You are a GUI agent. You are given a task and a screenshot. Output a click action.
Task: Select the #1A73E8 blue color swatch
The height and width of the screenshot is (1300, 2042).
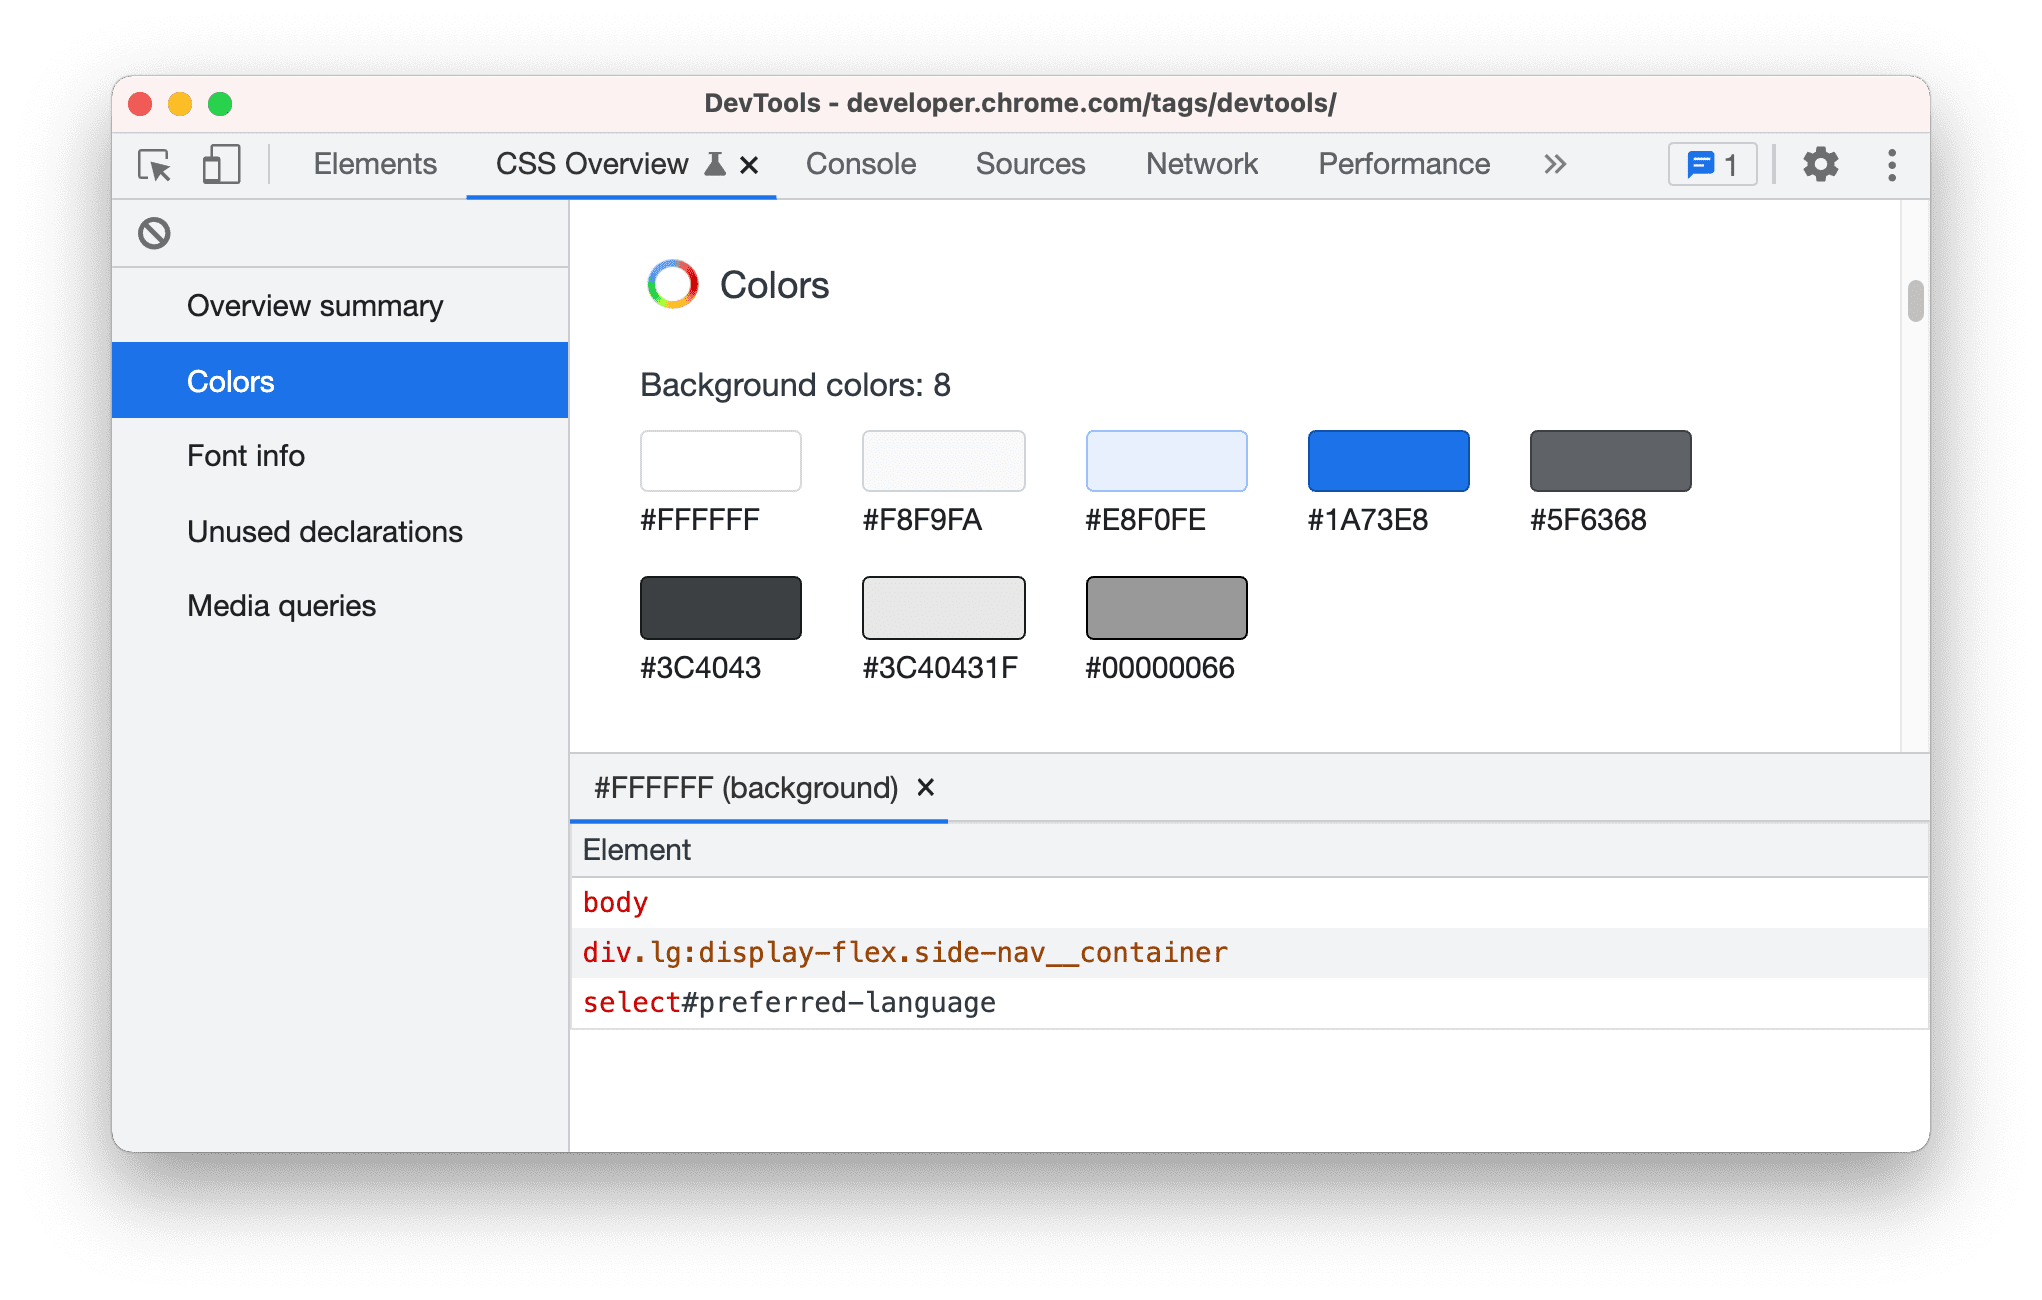[x=1389, y=459]
